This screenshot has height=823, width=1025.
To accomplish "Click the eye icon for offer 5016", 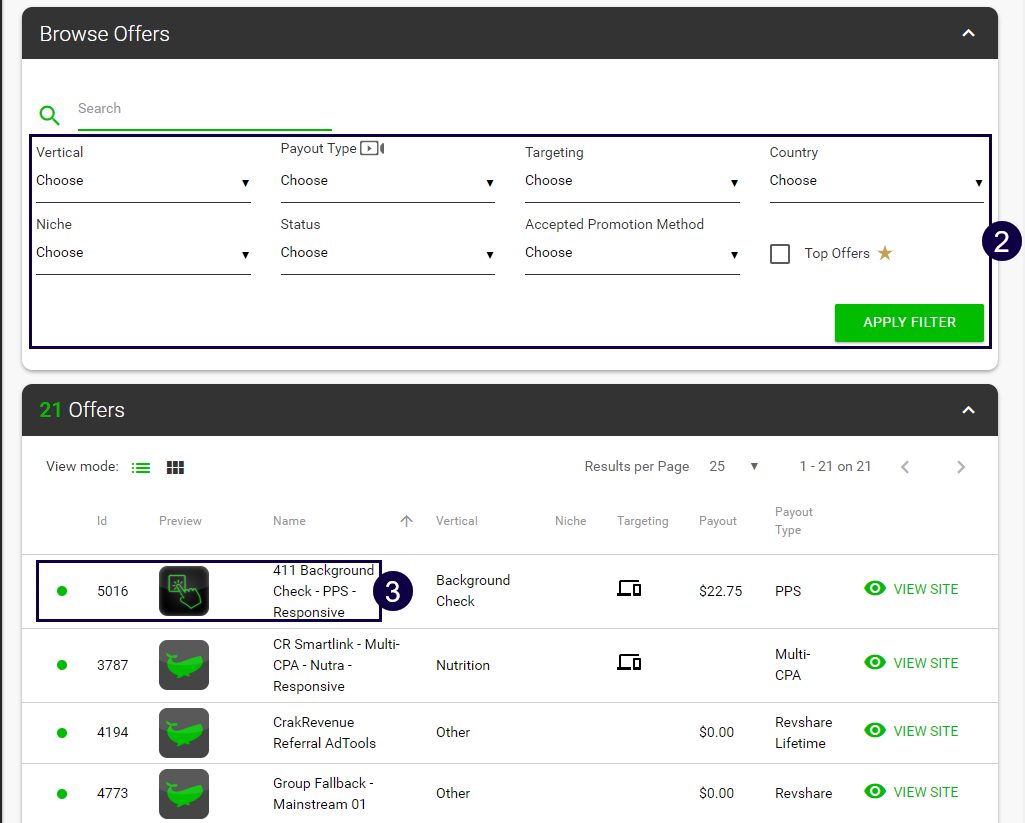I will (875, 589).
